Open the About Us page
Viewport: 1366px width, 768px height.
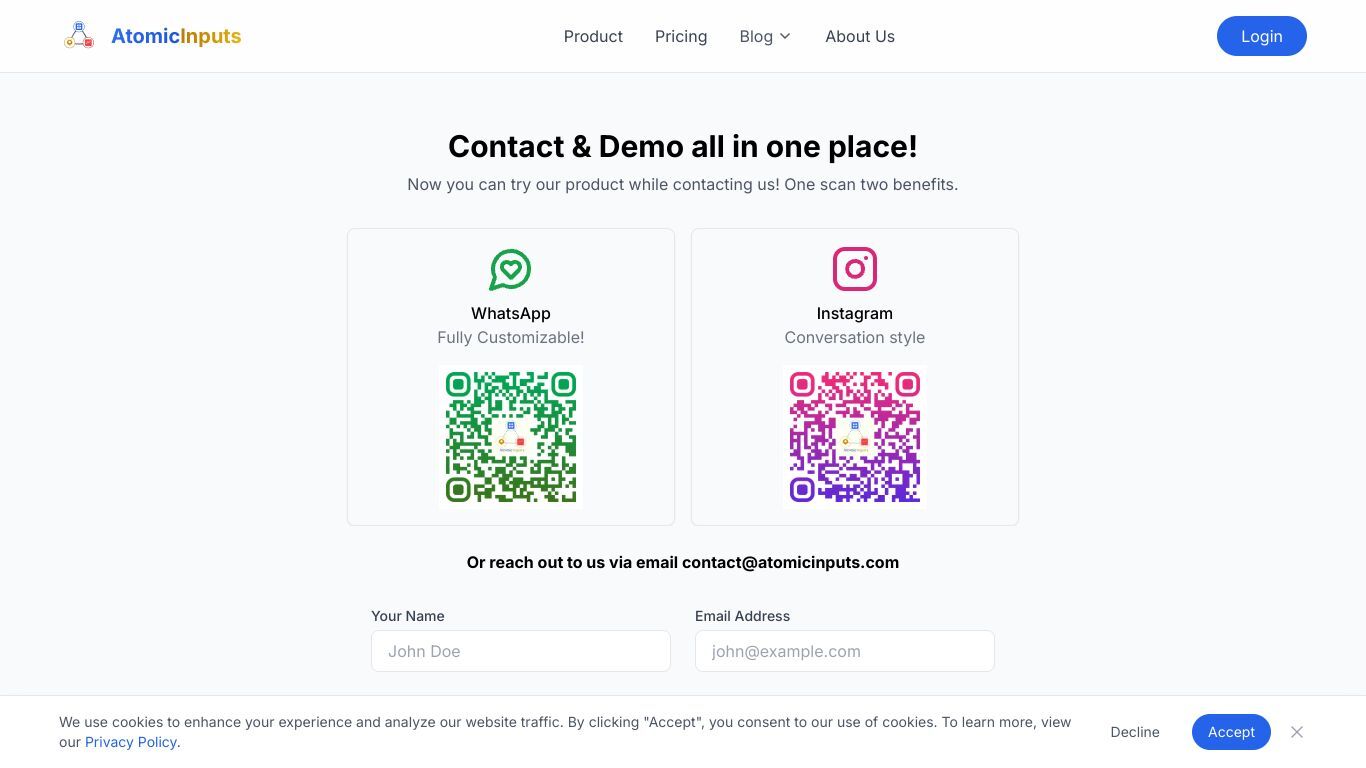[x=860, y=36]
